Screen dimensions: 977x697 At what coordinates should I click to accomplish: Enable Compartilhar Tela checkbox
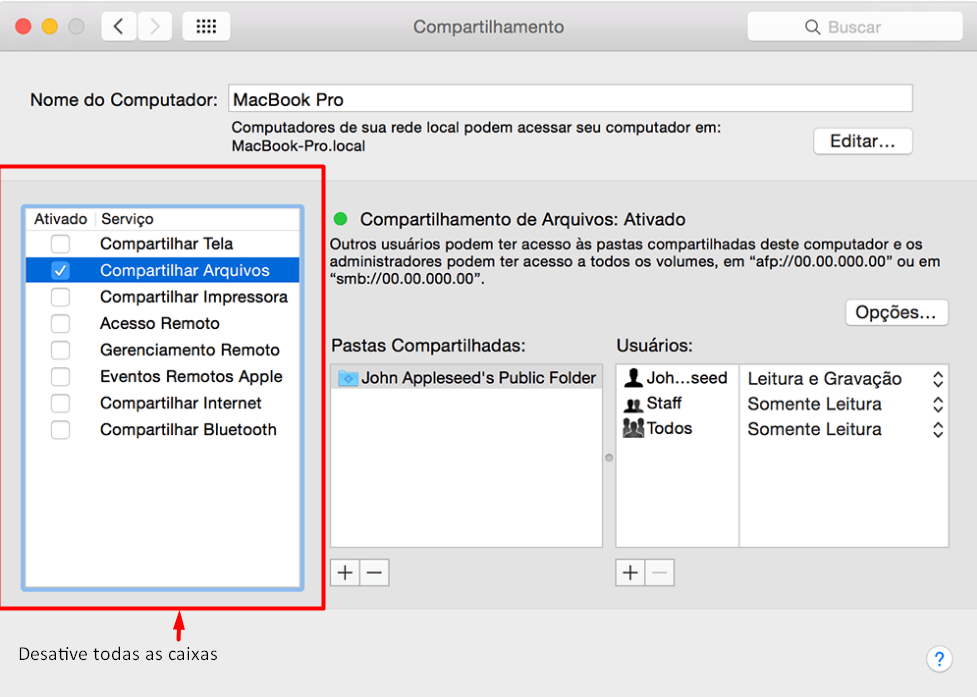click(60, 244)
